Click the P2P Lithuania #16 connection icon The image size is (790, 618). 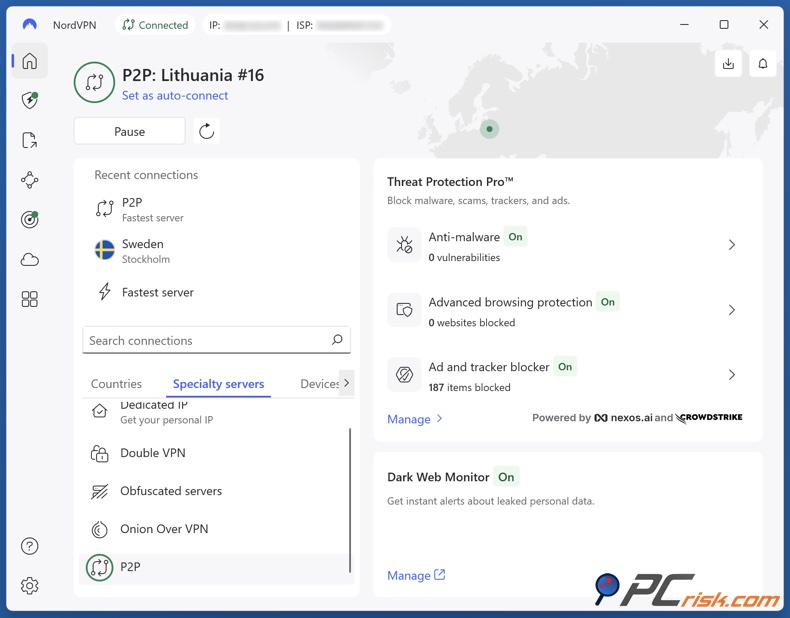(x=94, y=82)
